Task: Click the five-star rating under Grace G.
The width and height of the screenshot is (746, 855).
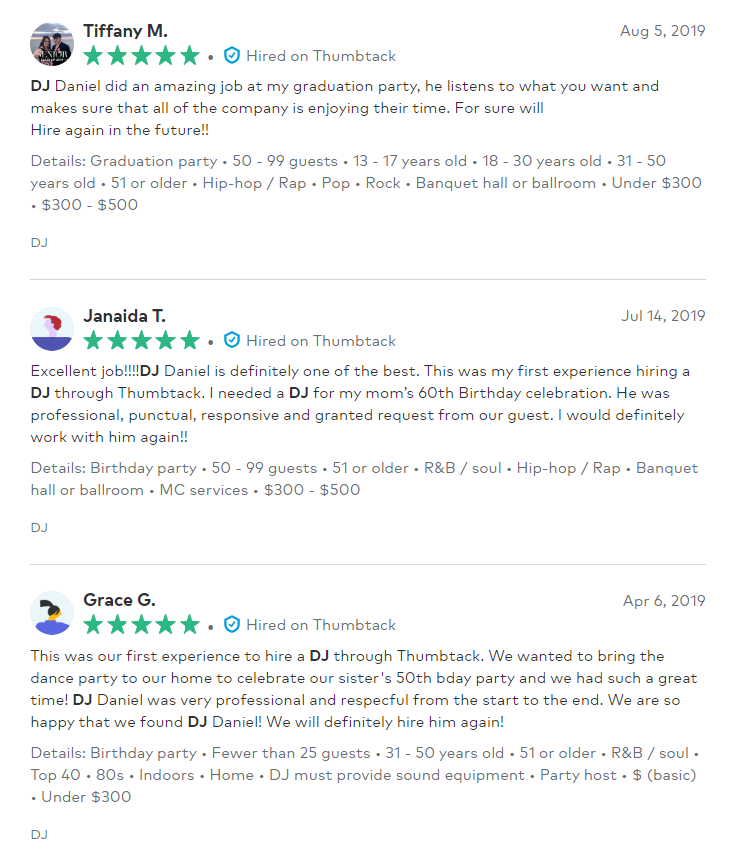Action: click(x=142, y=625)
